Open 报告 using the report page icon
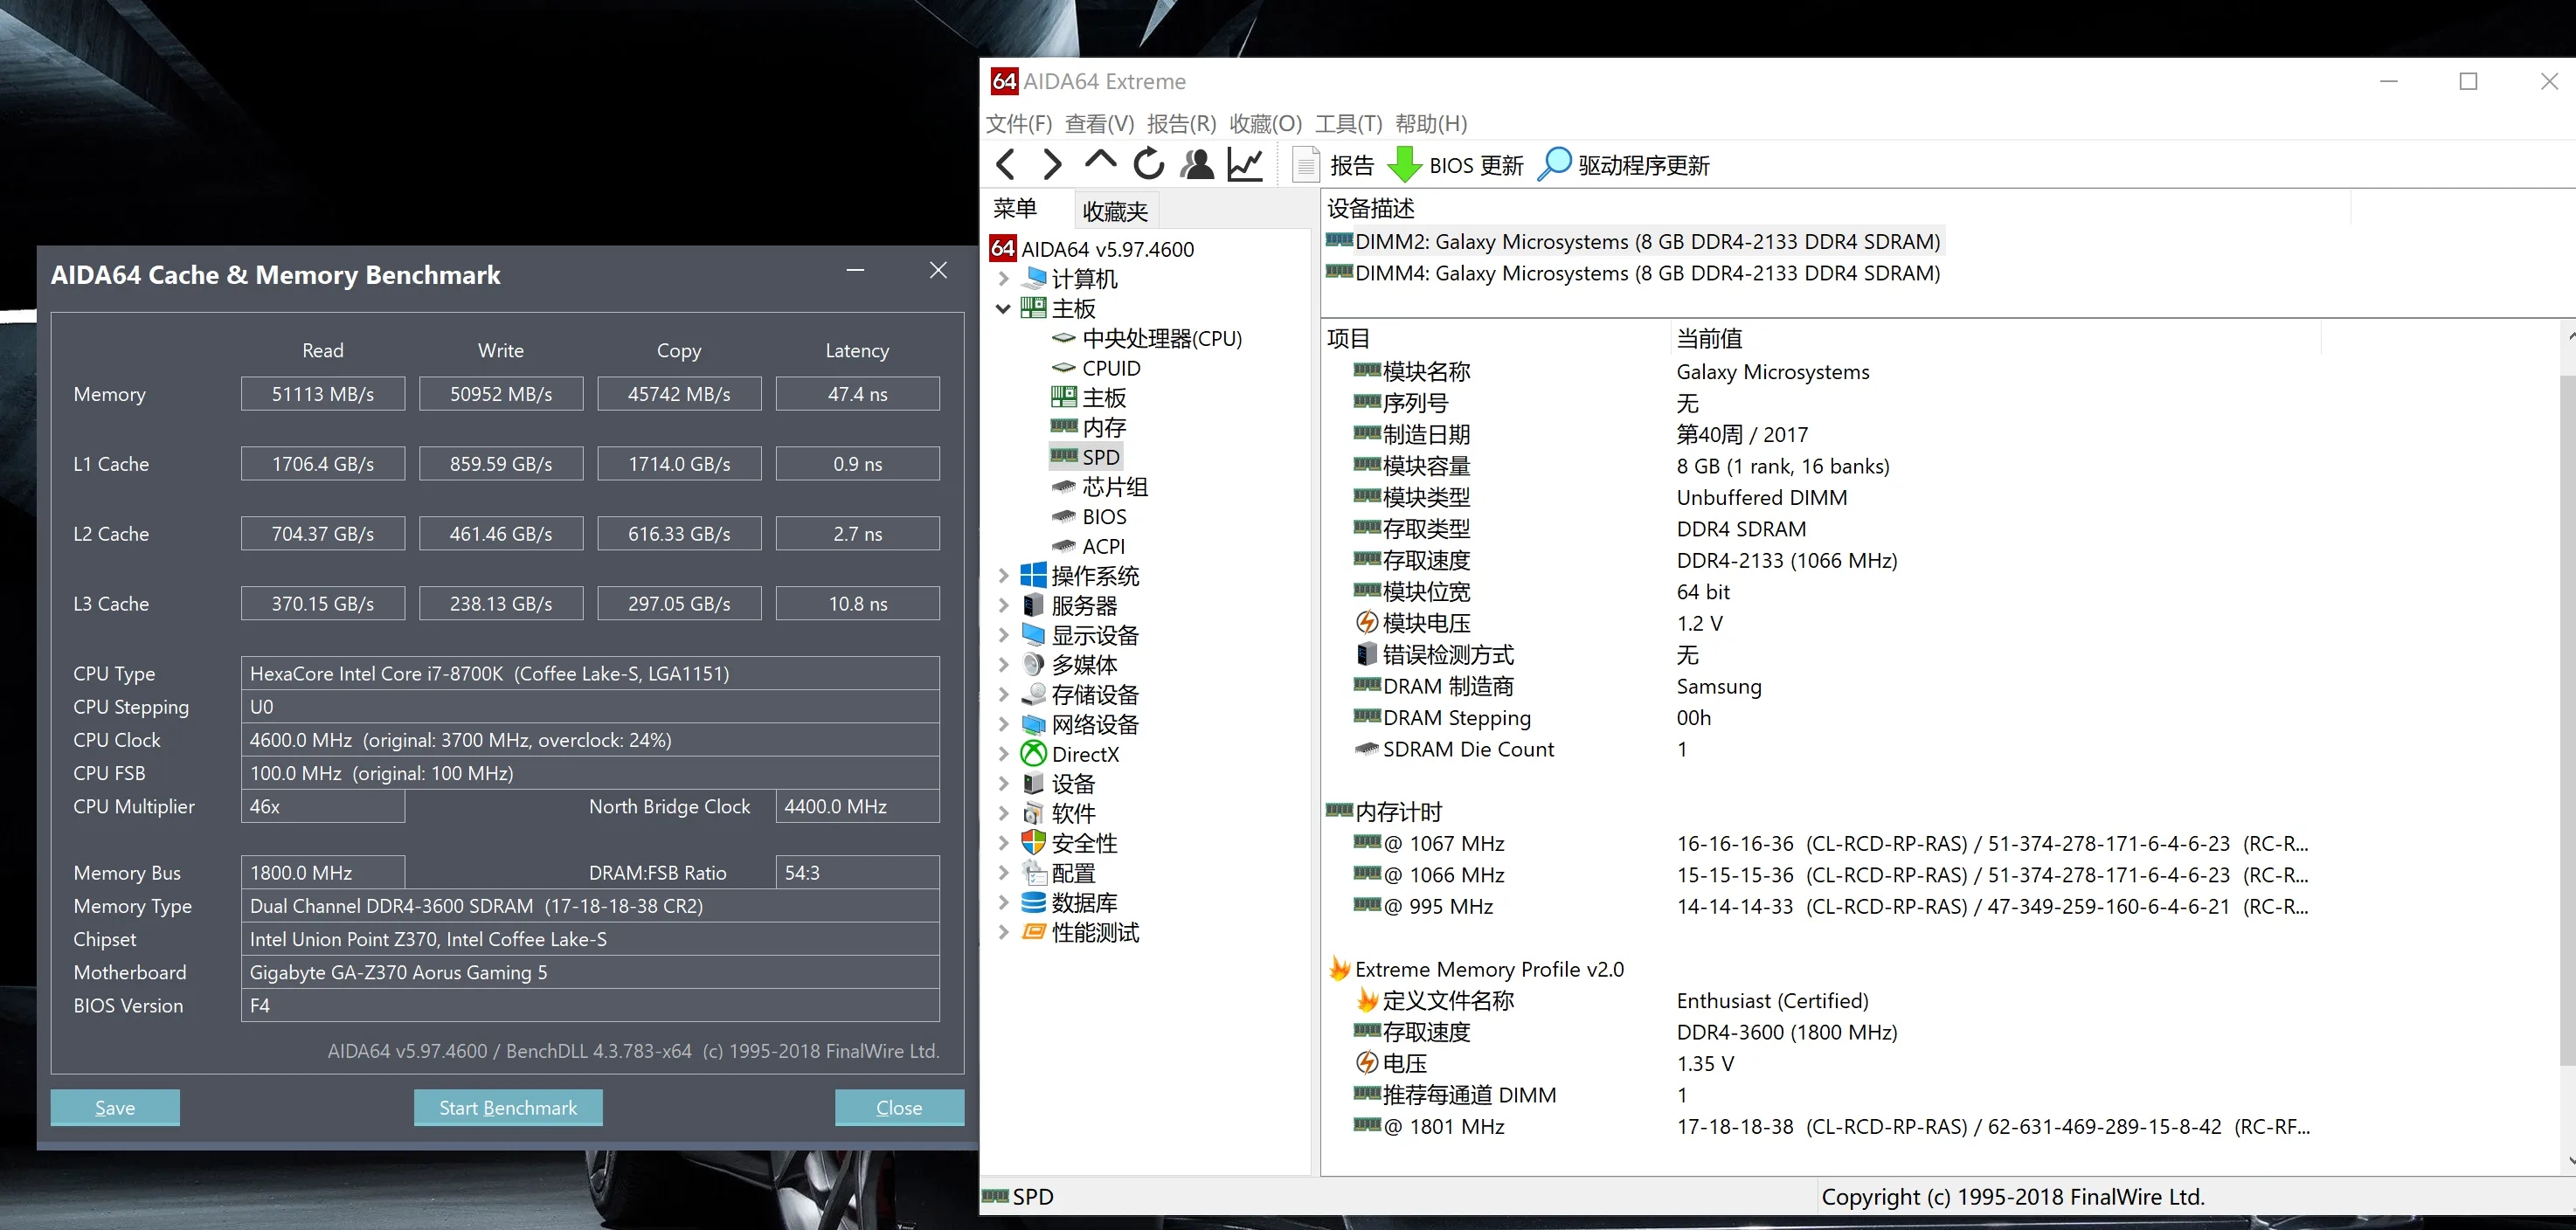The width and height of the screenshot is (2576, 1230). point(1304,164)
